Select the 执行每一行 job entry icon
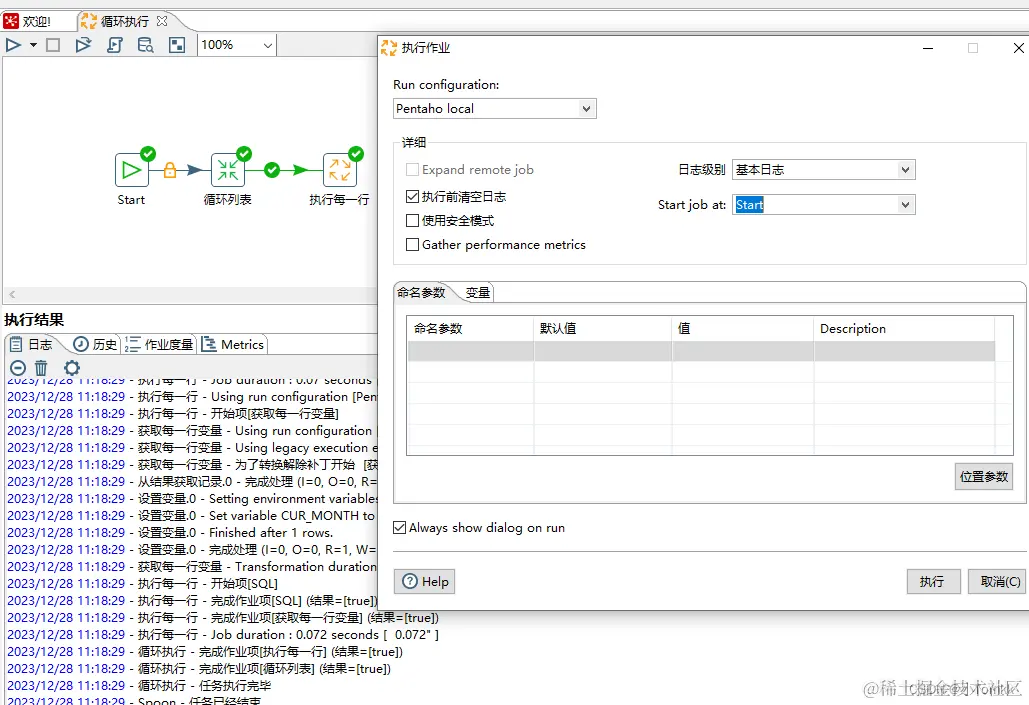1029x705 pixels. pos(340,170)
